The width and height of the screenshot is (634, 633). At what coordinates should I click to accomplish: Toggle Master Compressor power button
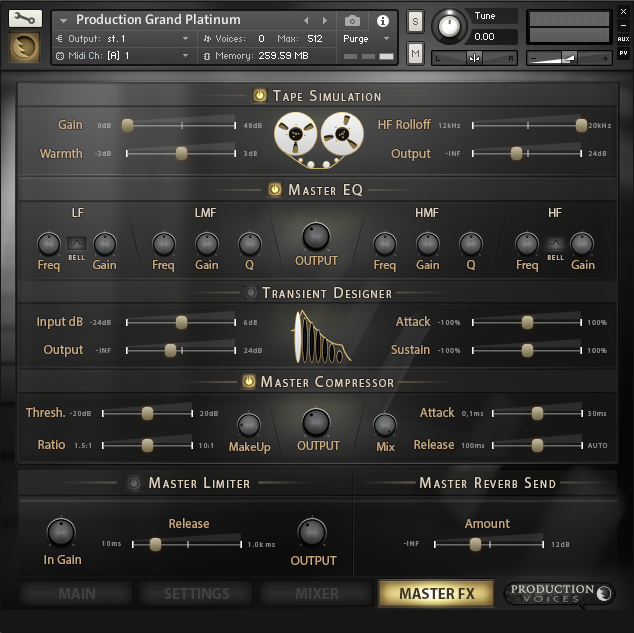[x=249, y=381]
